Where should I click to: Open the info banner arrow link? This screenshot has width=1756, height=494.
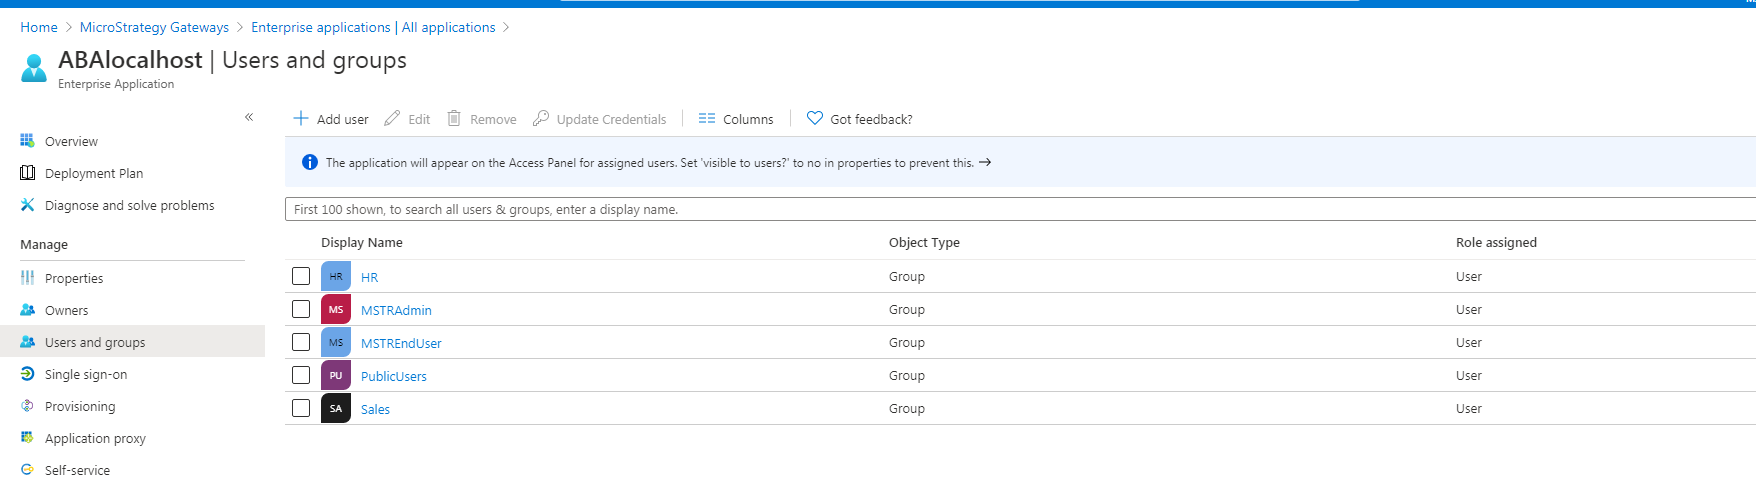pos(985,162)
